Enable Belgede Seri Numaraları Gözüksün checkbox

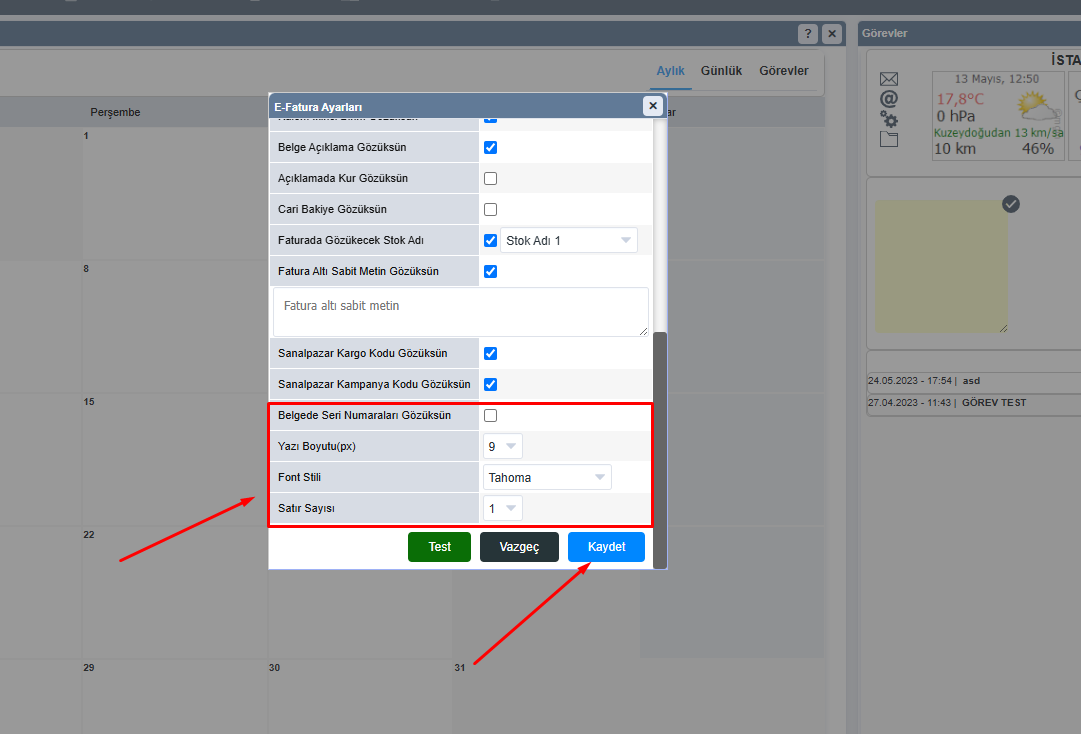pyautogui.click(x=490, y=416)
